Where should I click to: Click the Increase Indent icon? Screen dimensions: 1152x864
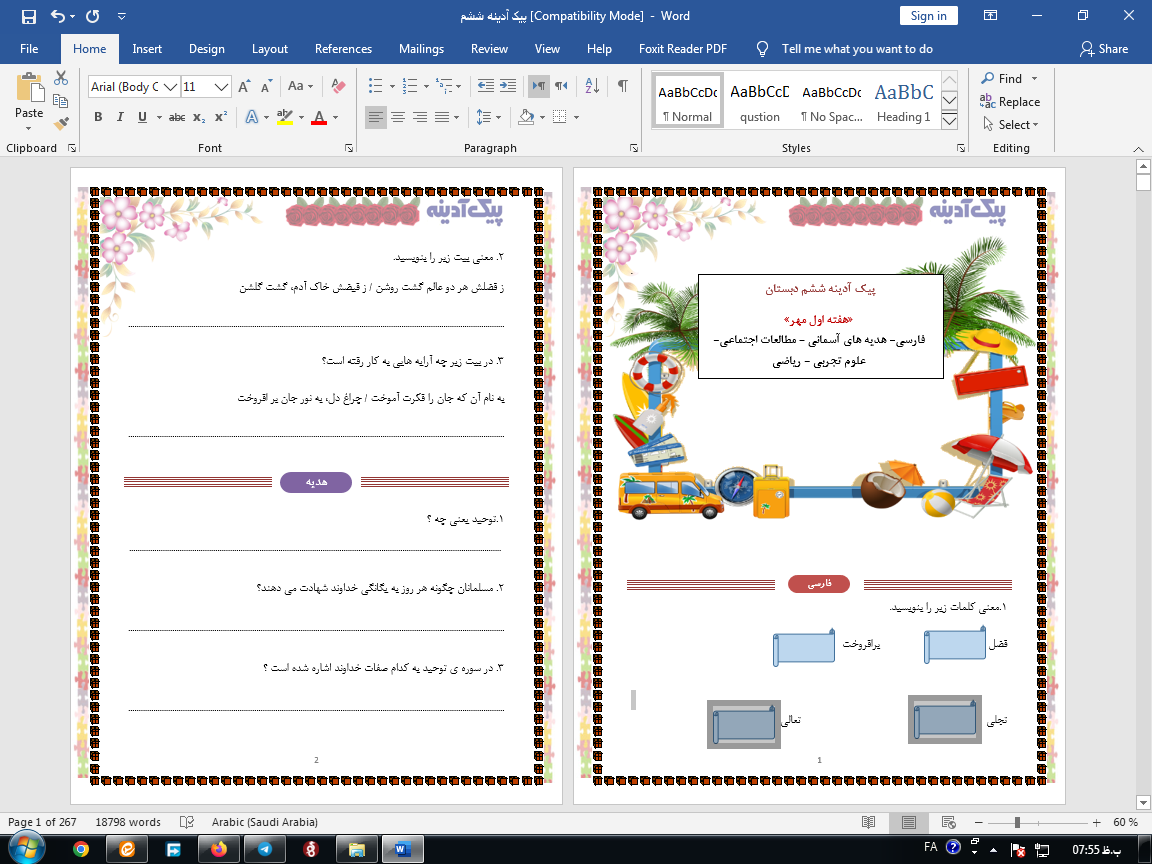[x=508, y=86]
